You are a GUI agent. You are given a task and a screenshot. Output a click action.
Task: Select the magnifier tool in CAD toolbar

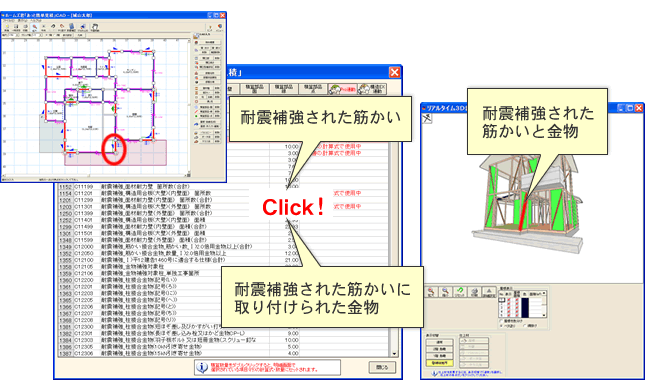point(35,27)
